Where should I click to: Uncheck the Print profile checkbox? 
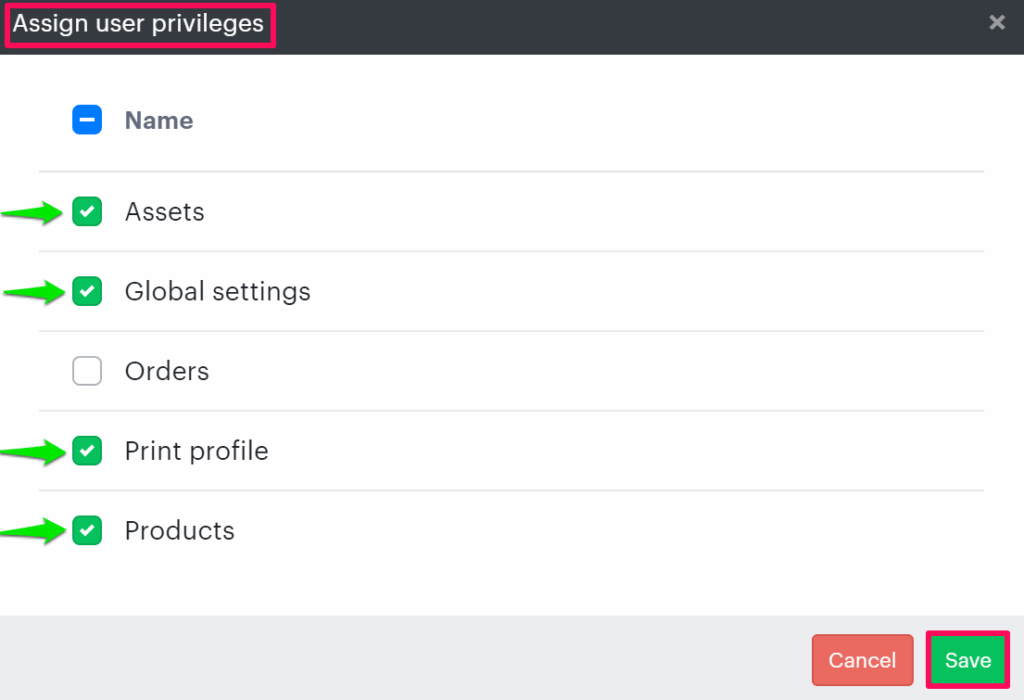point(87,452)
